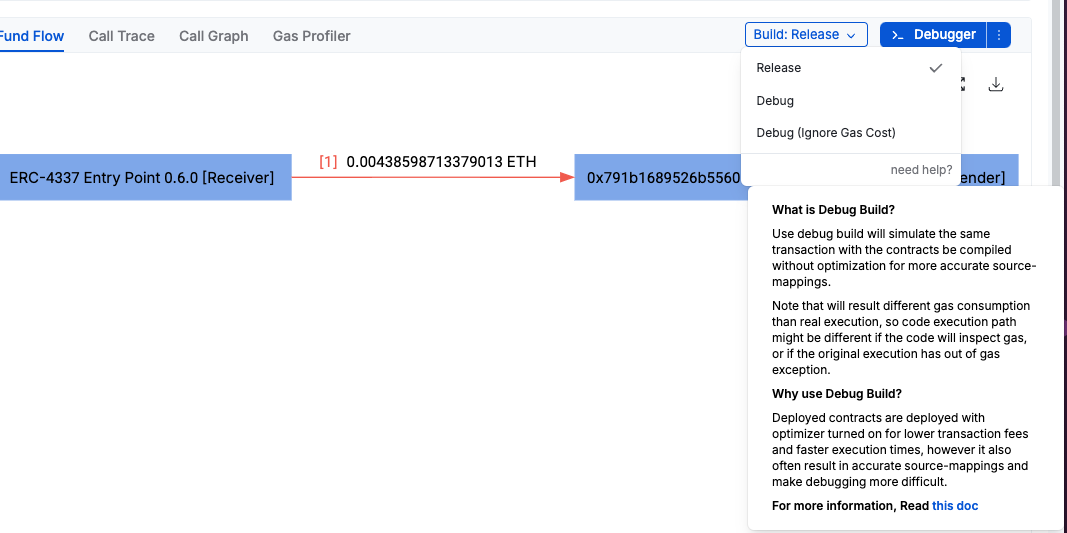Click the download fund flow icon

pos(995,85)
